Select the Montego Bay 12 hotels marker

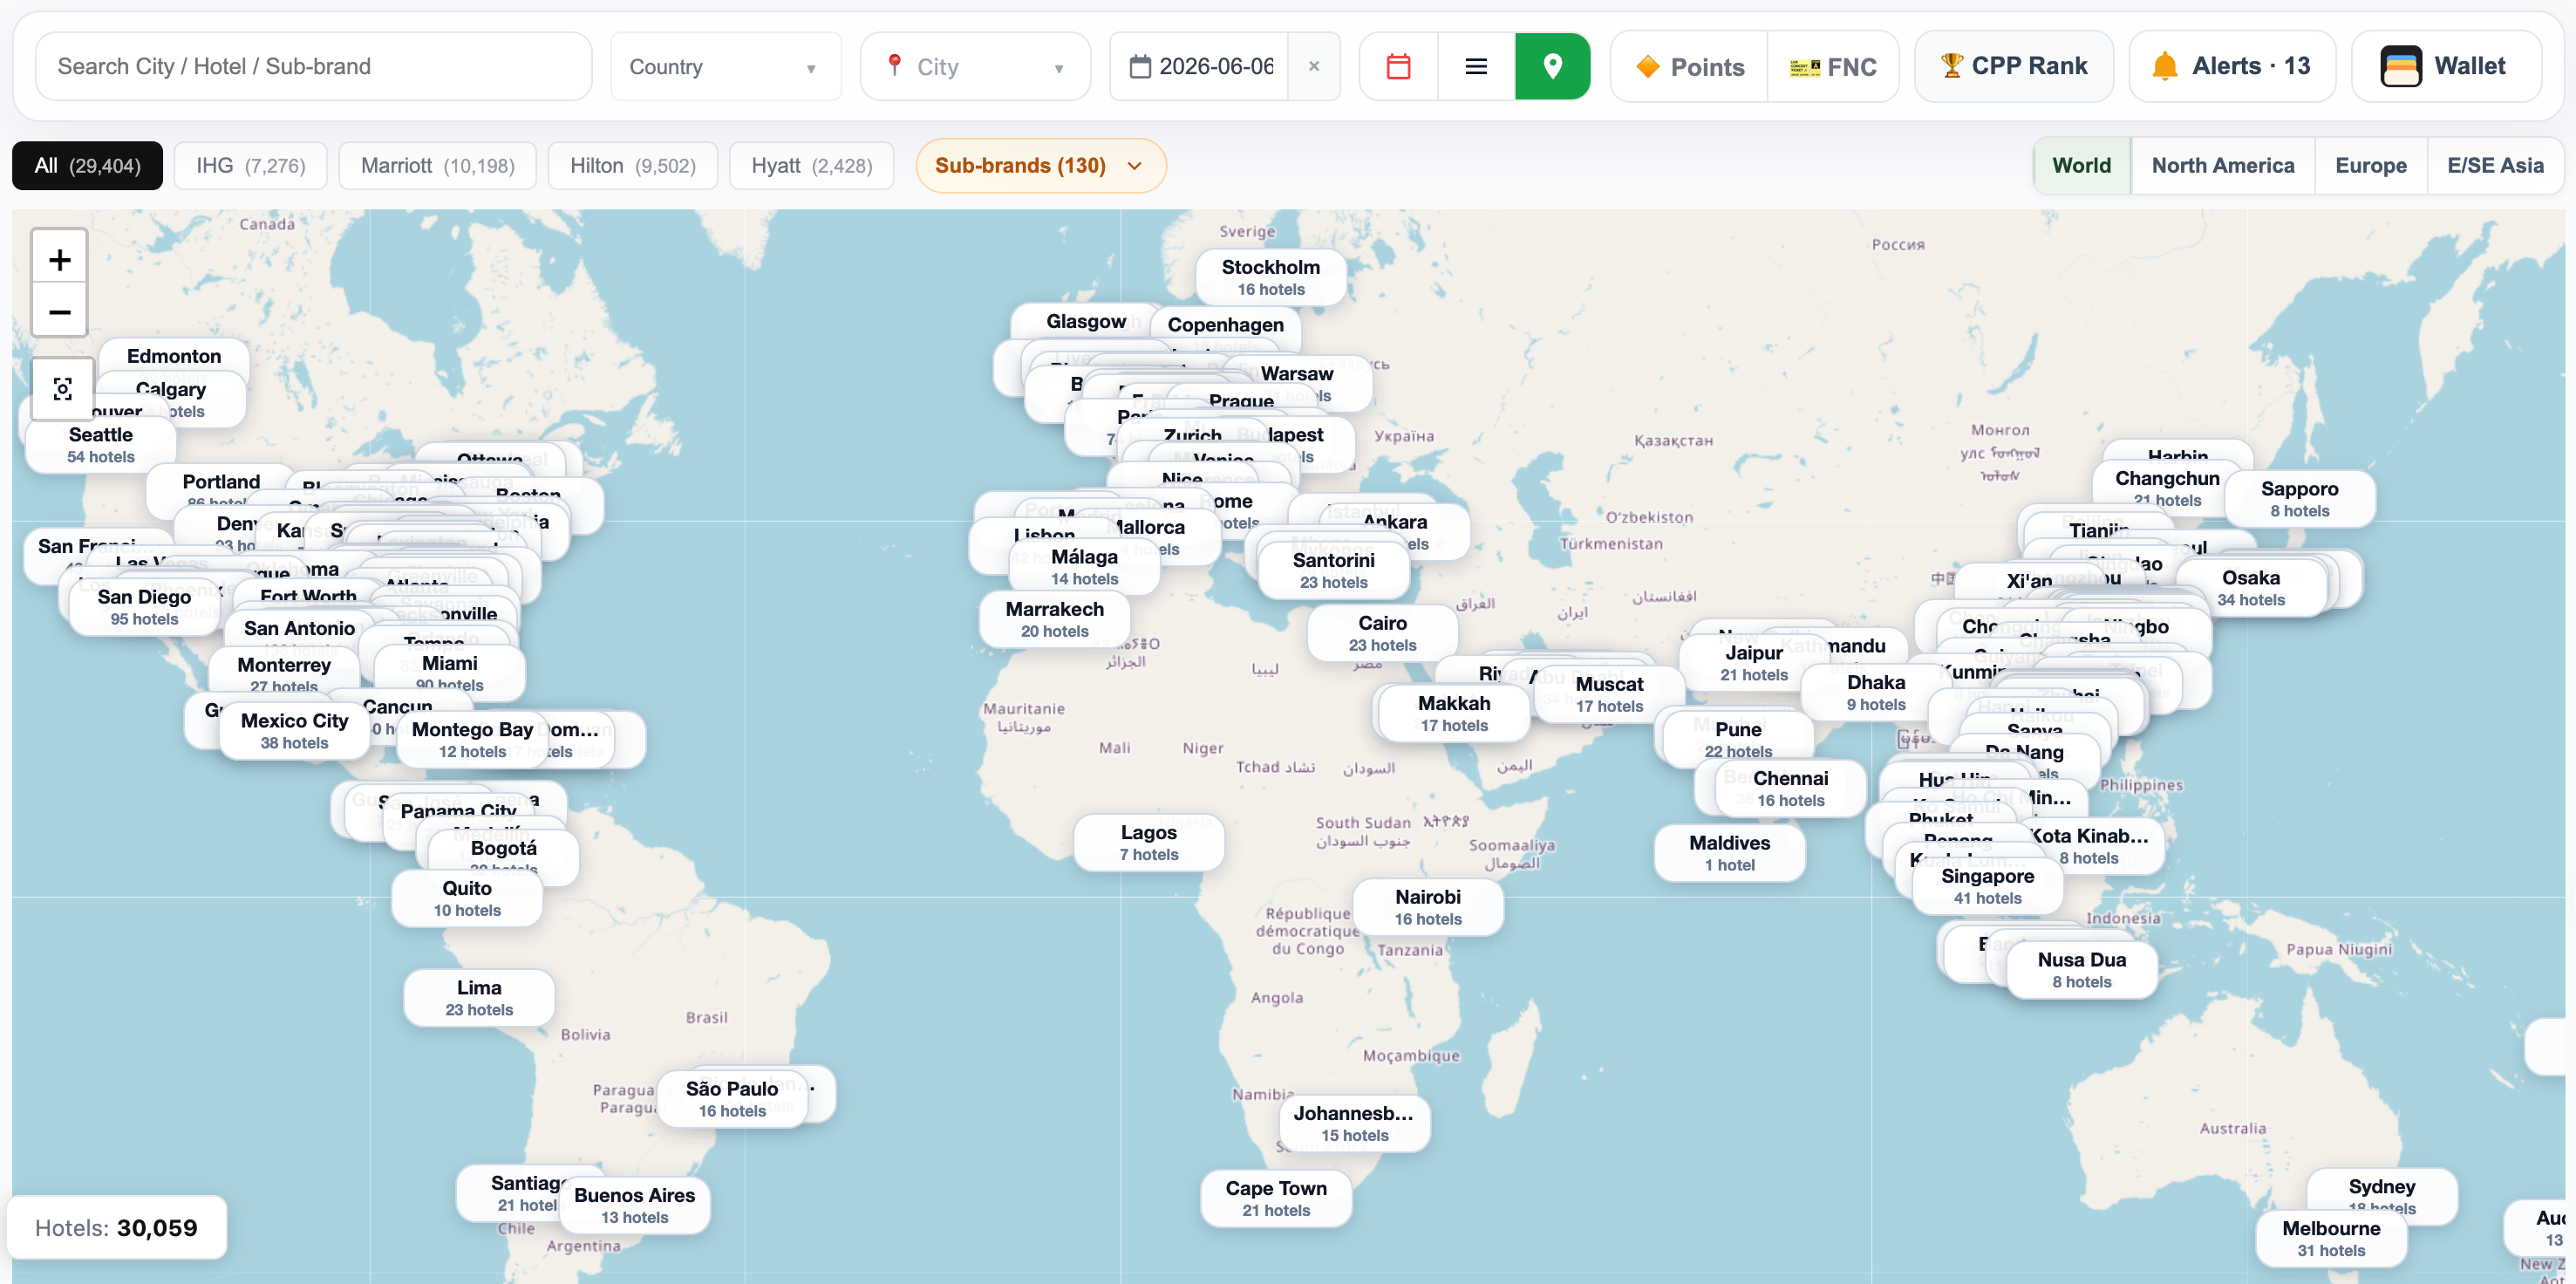(472, 740)
